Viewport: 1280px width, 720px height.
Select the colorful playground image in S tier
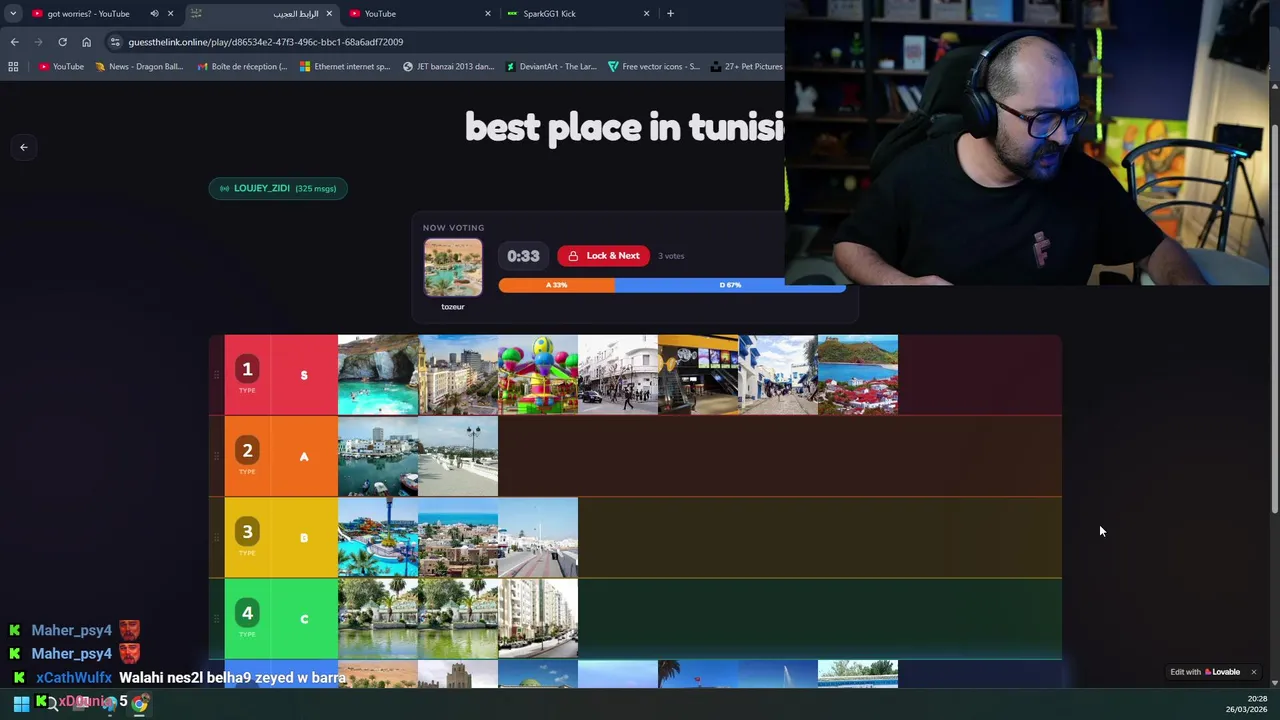(x=538, y=375)
